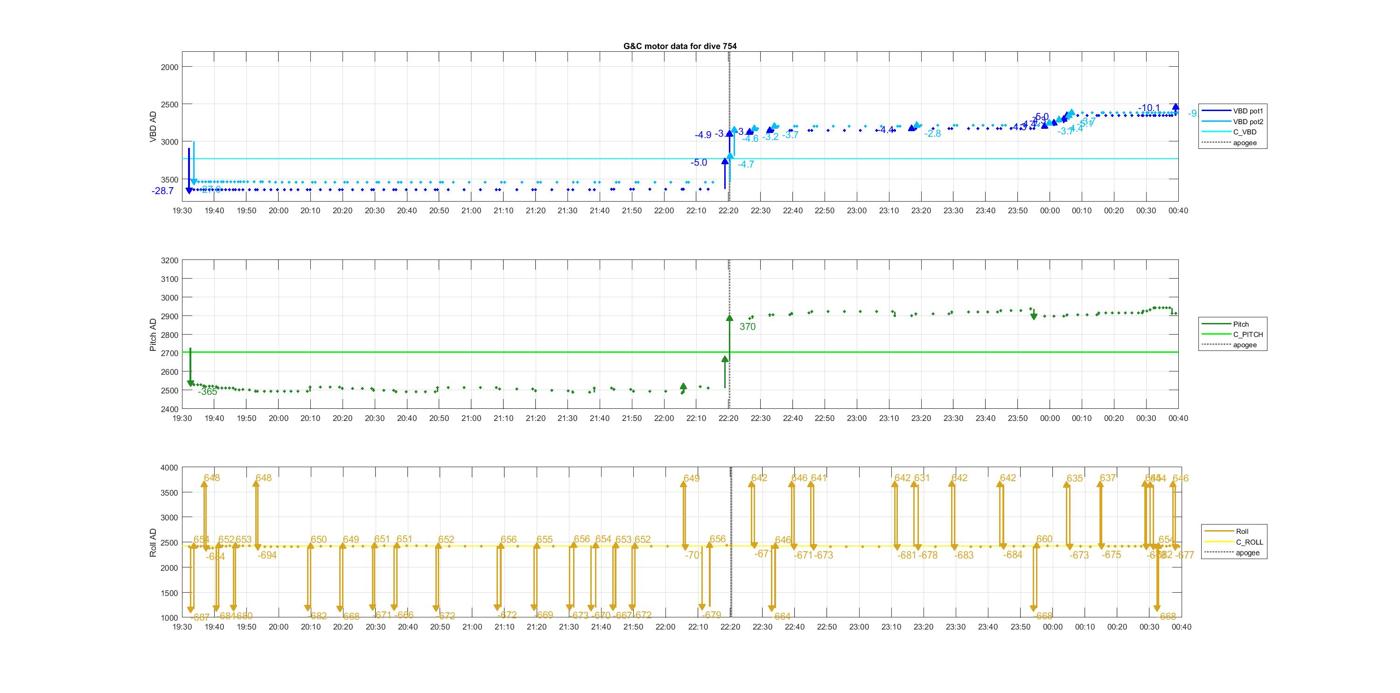The width and height of the screenshot is (1400, 693).
Task: Click the "VBD AD" y-axis label
Action: 154,128
